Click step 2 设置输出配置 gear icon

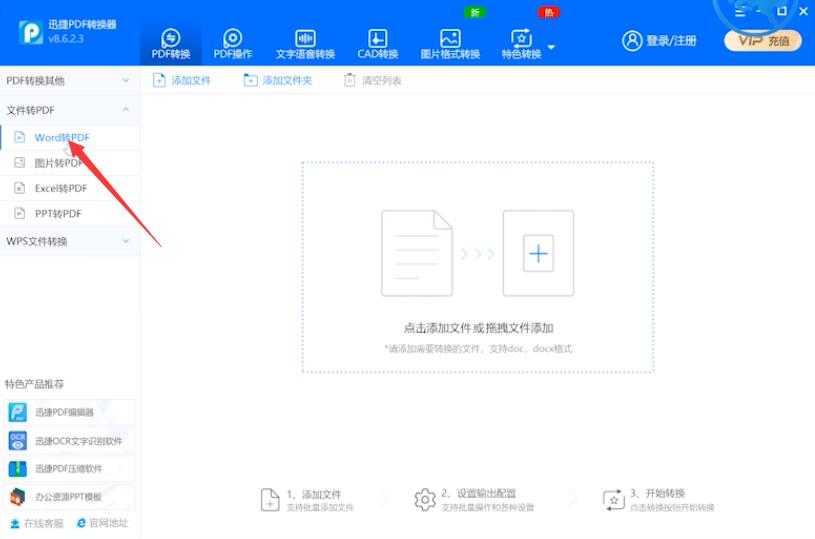(x=425, y=500)
